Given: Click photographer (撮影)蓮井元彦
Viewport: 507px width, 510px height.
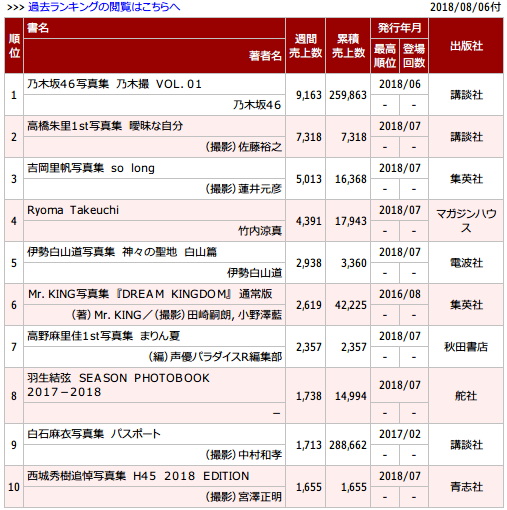Looking at the screenshot, I should coord(243,189).
